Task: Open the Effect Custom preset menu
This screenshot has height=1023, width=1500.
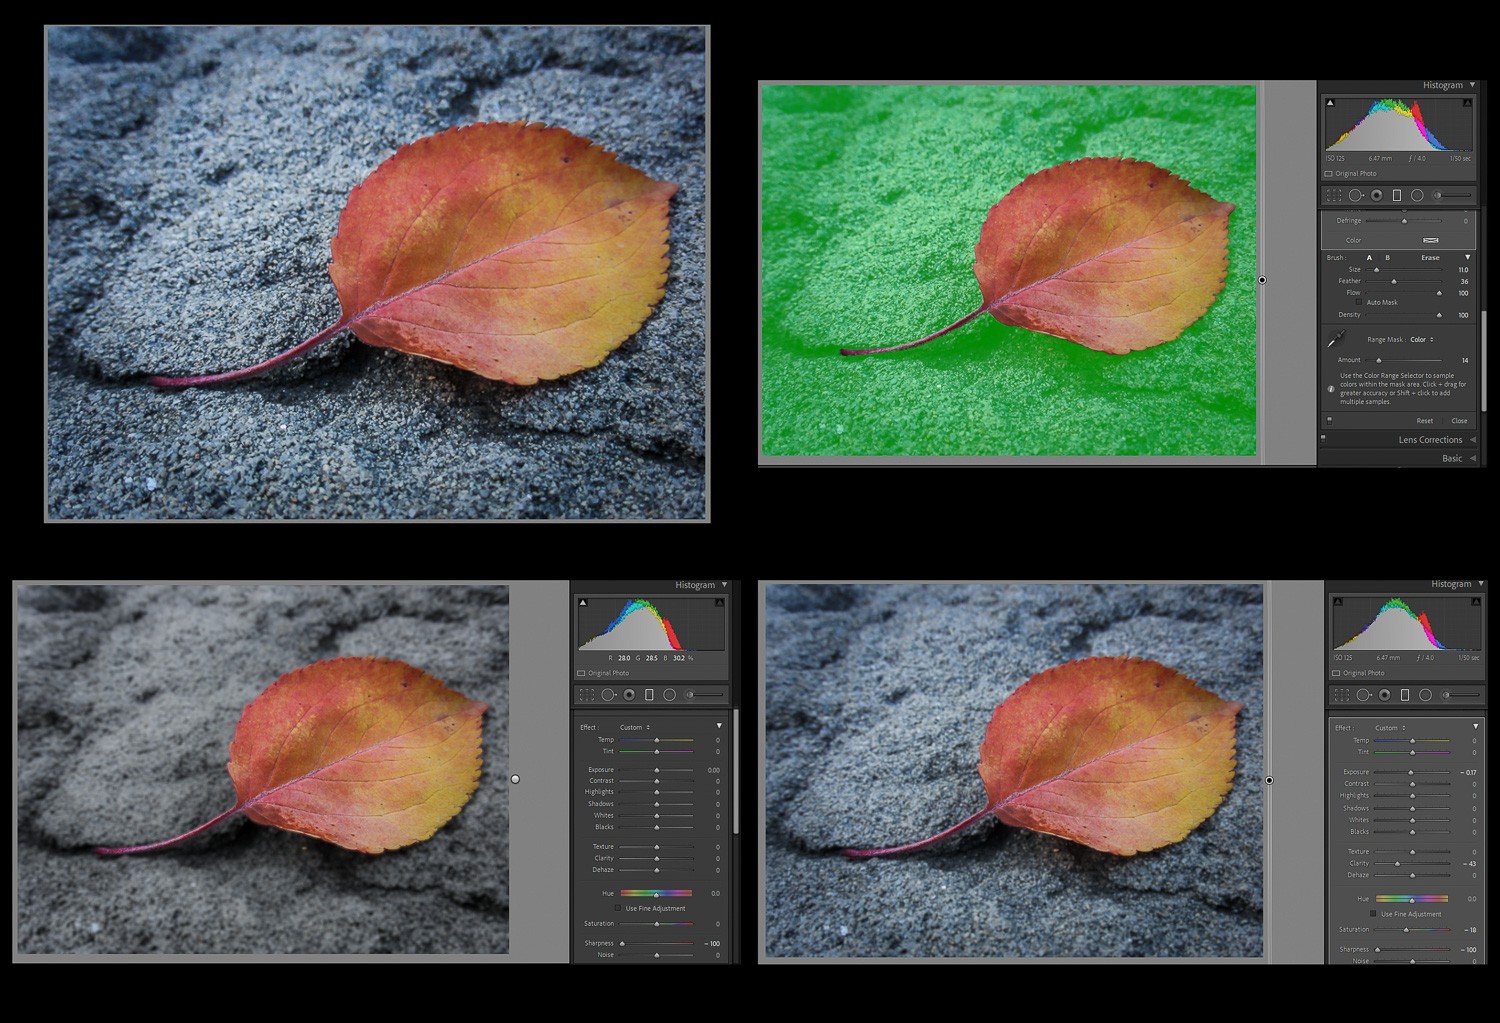Action: [x=1390, y=728]
